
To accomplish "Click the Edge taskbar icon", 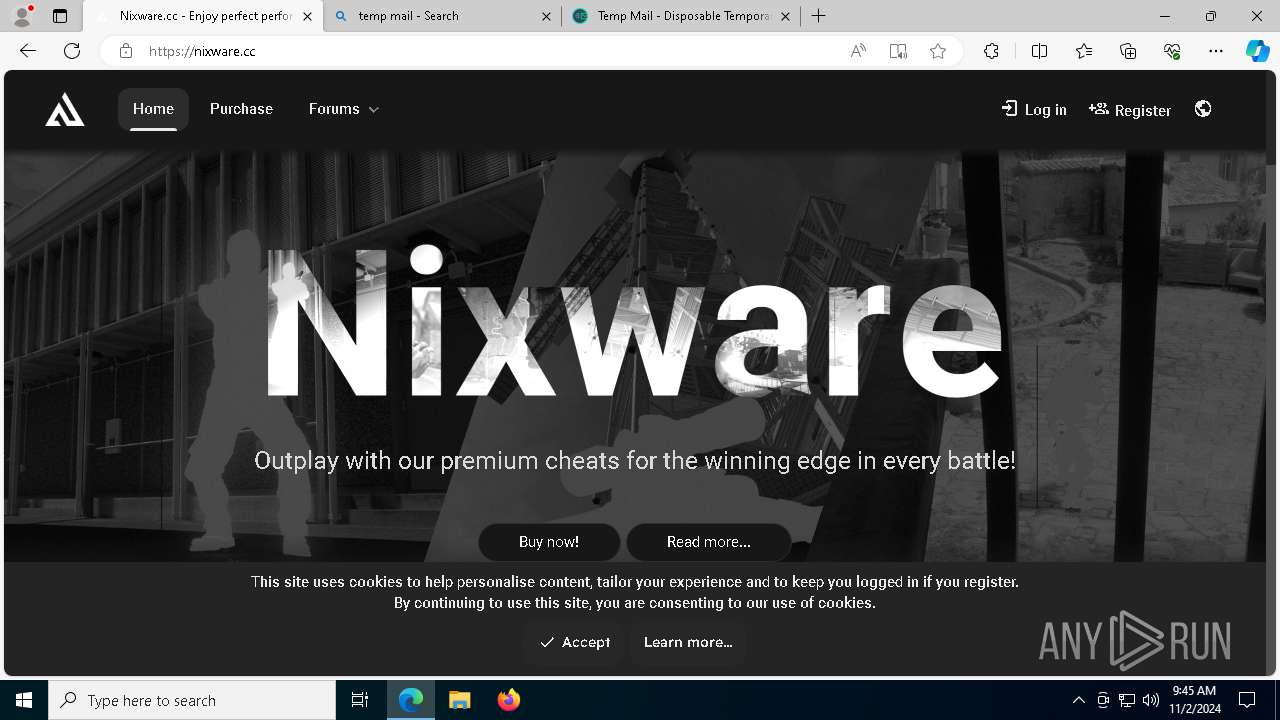I will click(411, 700).
